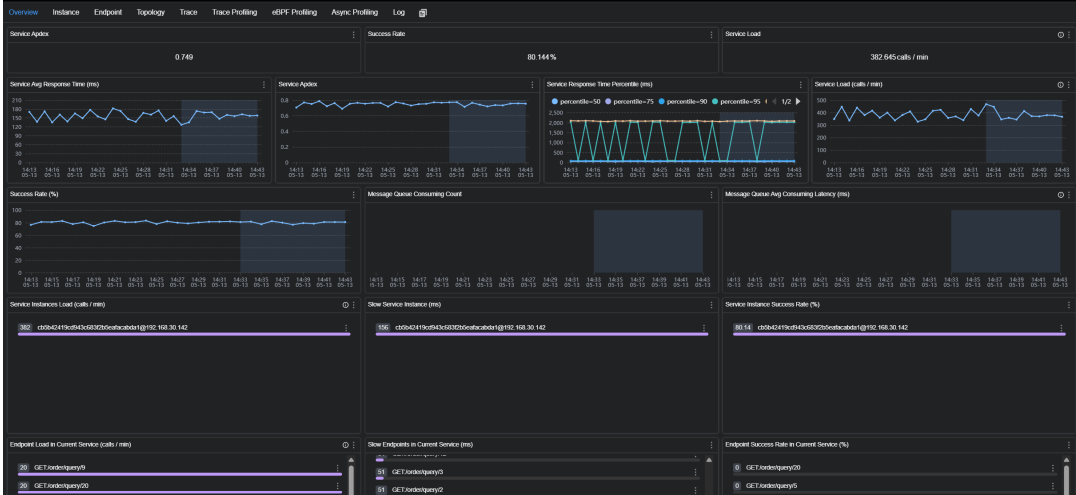Viewport: 1076px width, 495px height.
Task: Open options menu of Slow Service Instance panel
Action: (711, 305)
